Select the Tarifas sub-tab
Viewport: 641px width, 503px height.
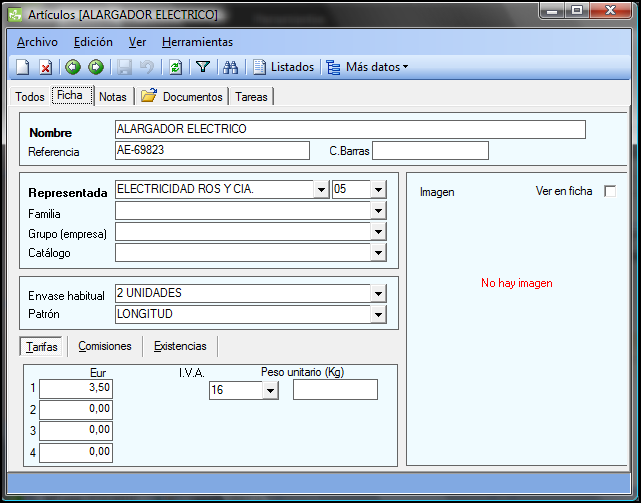tap(42, 347)
